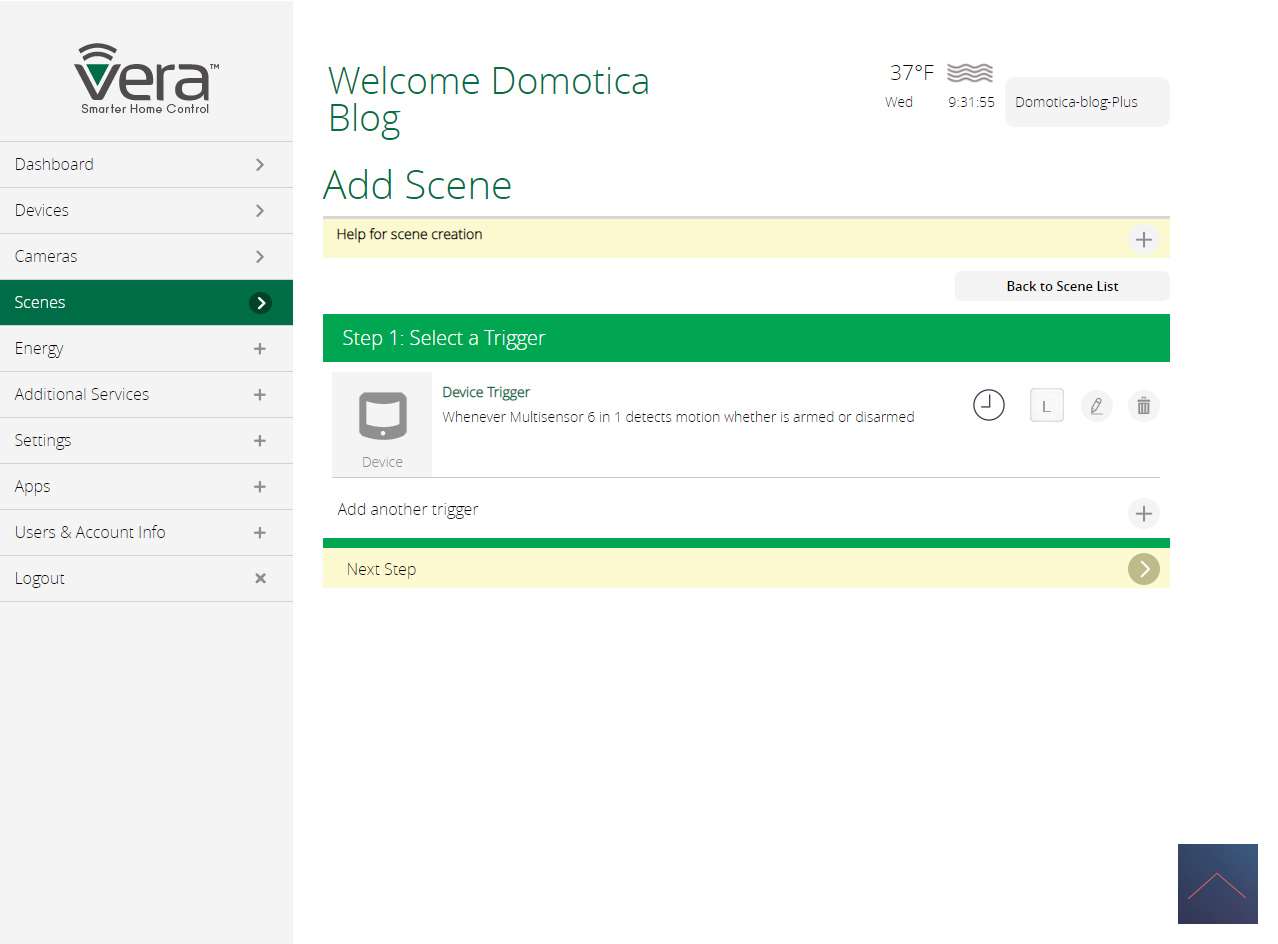Expand Add another trigger plus button
The image size is (1278, 944).
point(1143,514)
